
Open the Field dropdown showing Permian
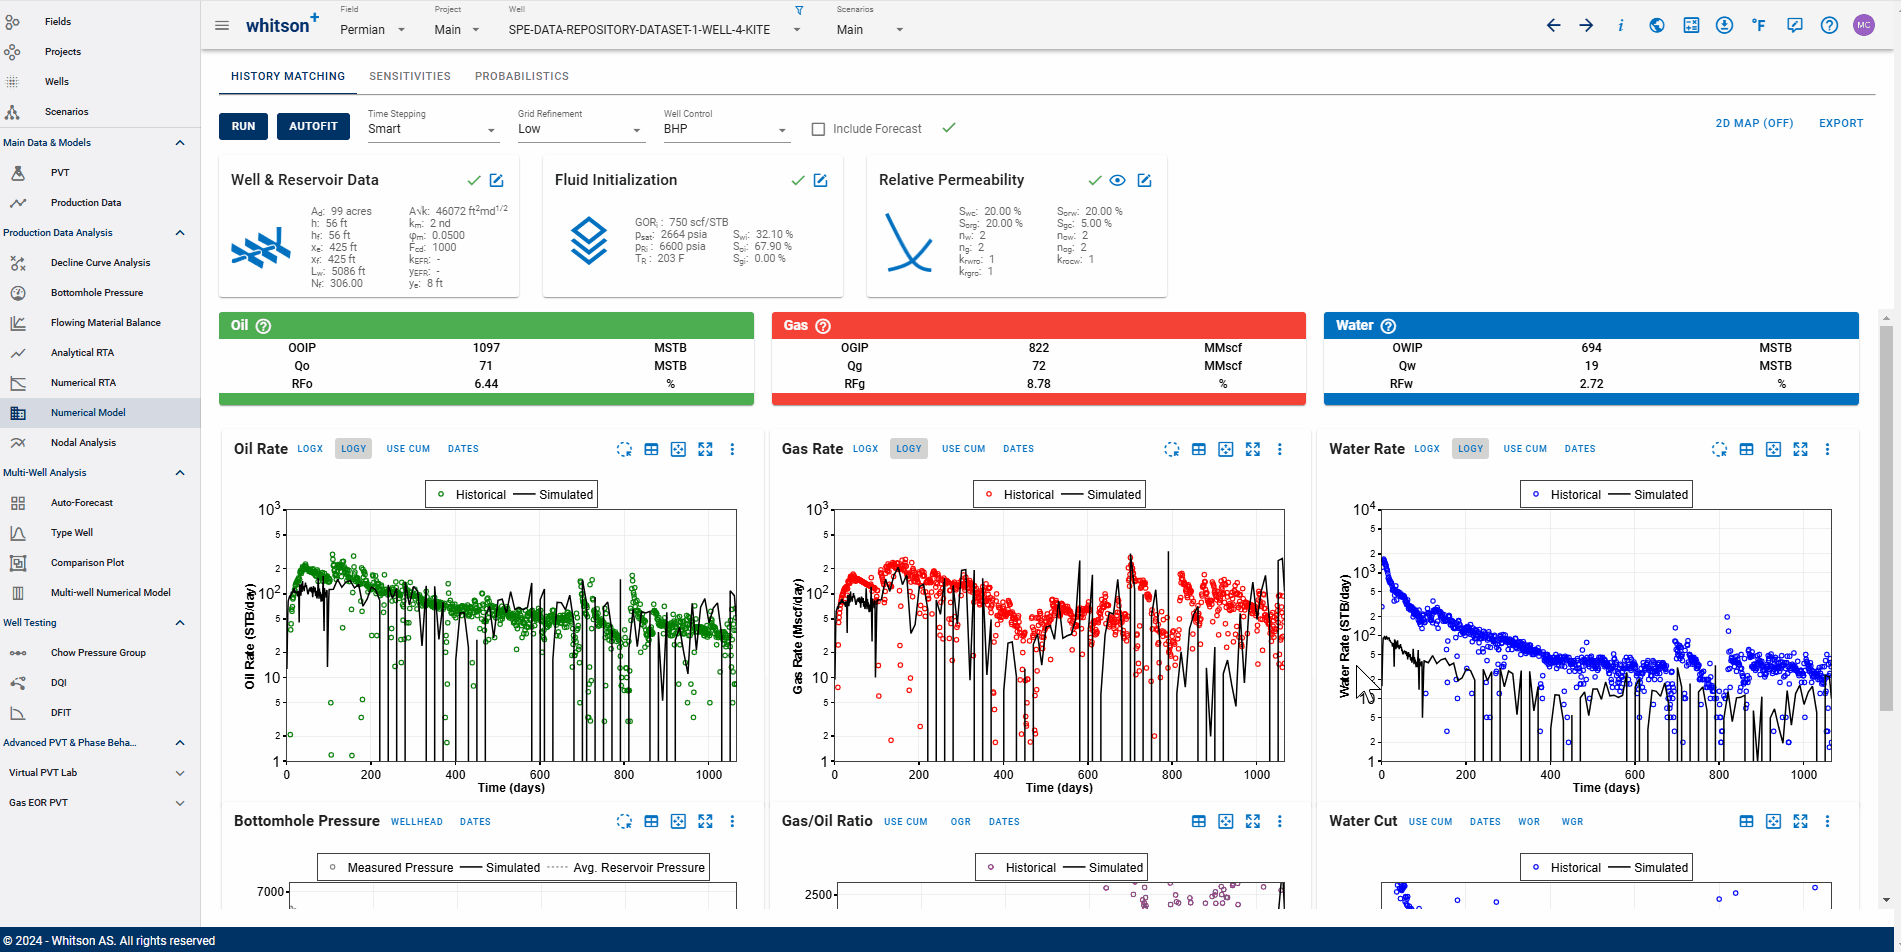pyautogui.click(x=372, y=30)
